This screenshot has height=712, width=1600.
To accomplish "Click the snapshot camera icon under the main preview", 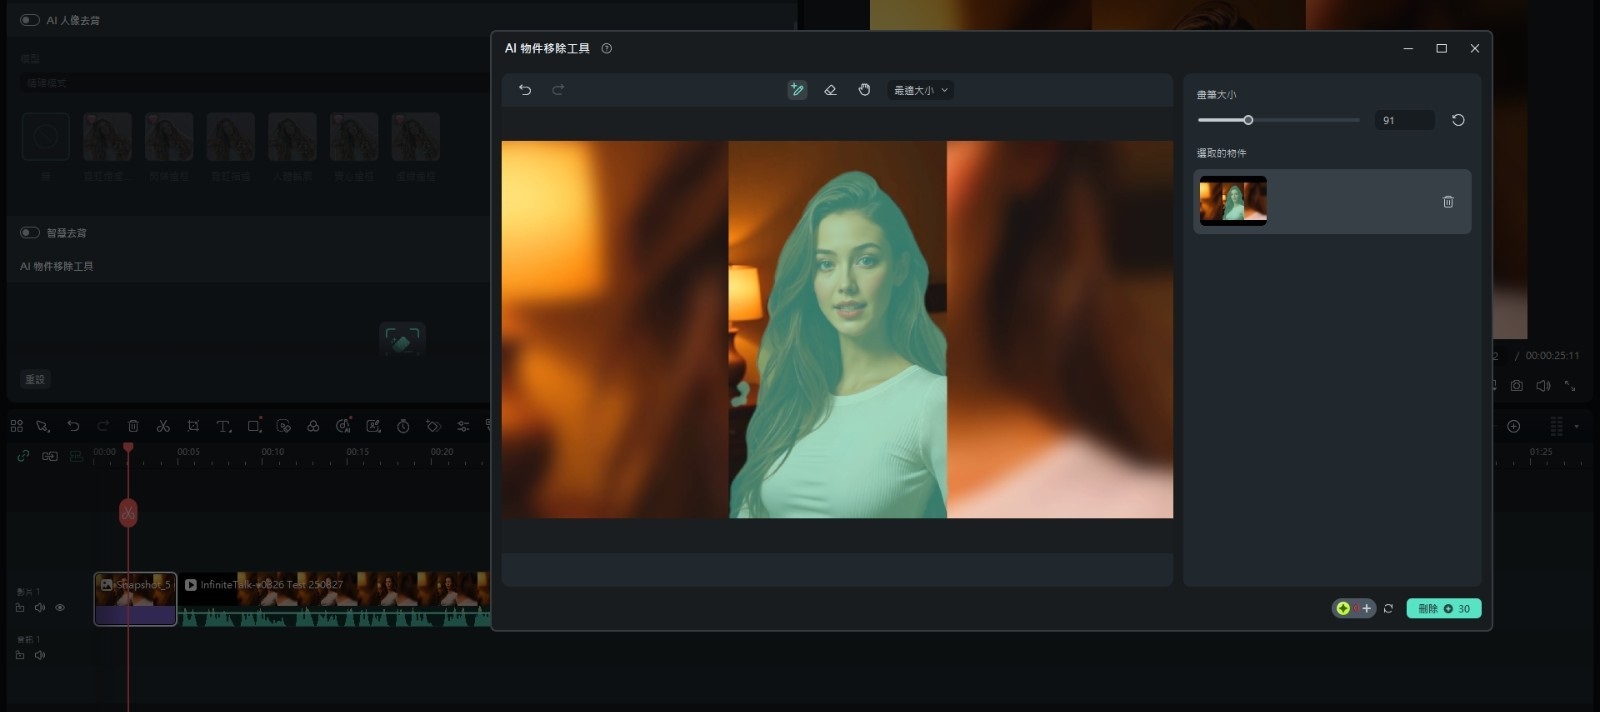I will tap(1517, 385).
